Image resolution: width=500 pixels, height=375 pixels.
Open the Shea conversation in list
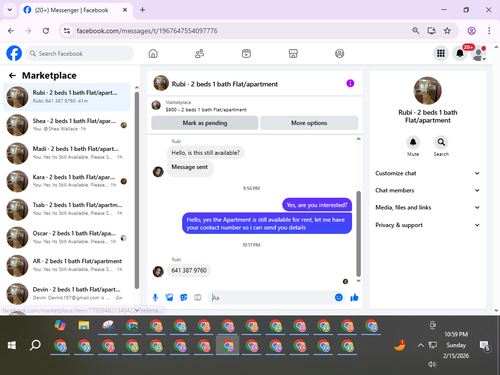tap(67, 125)
